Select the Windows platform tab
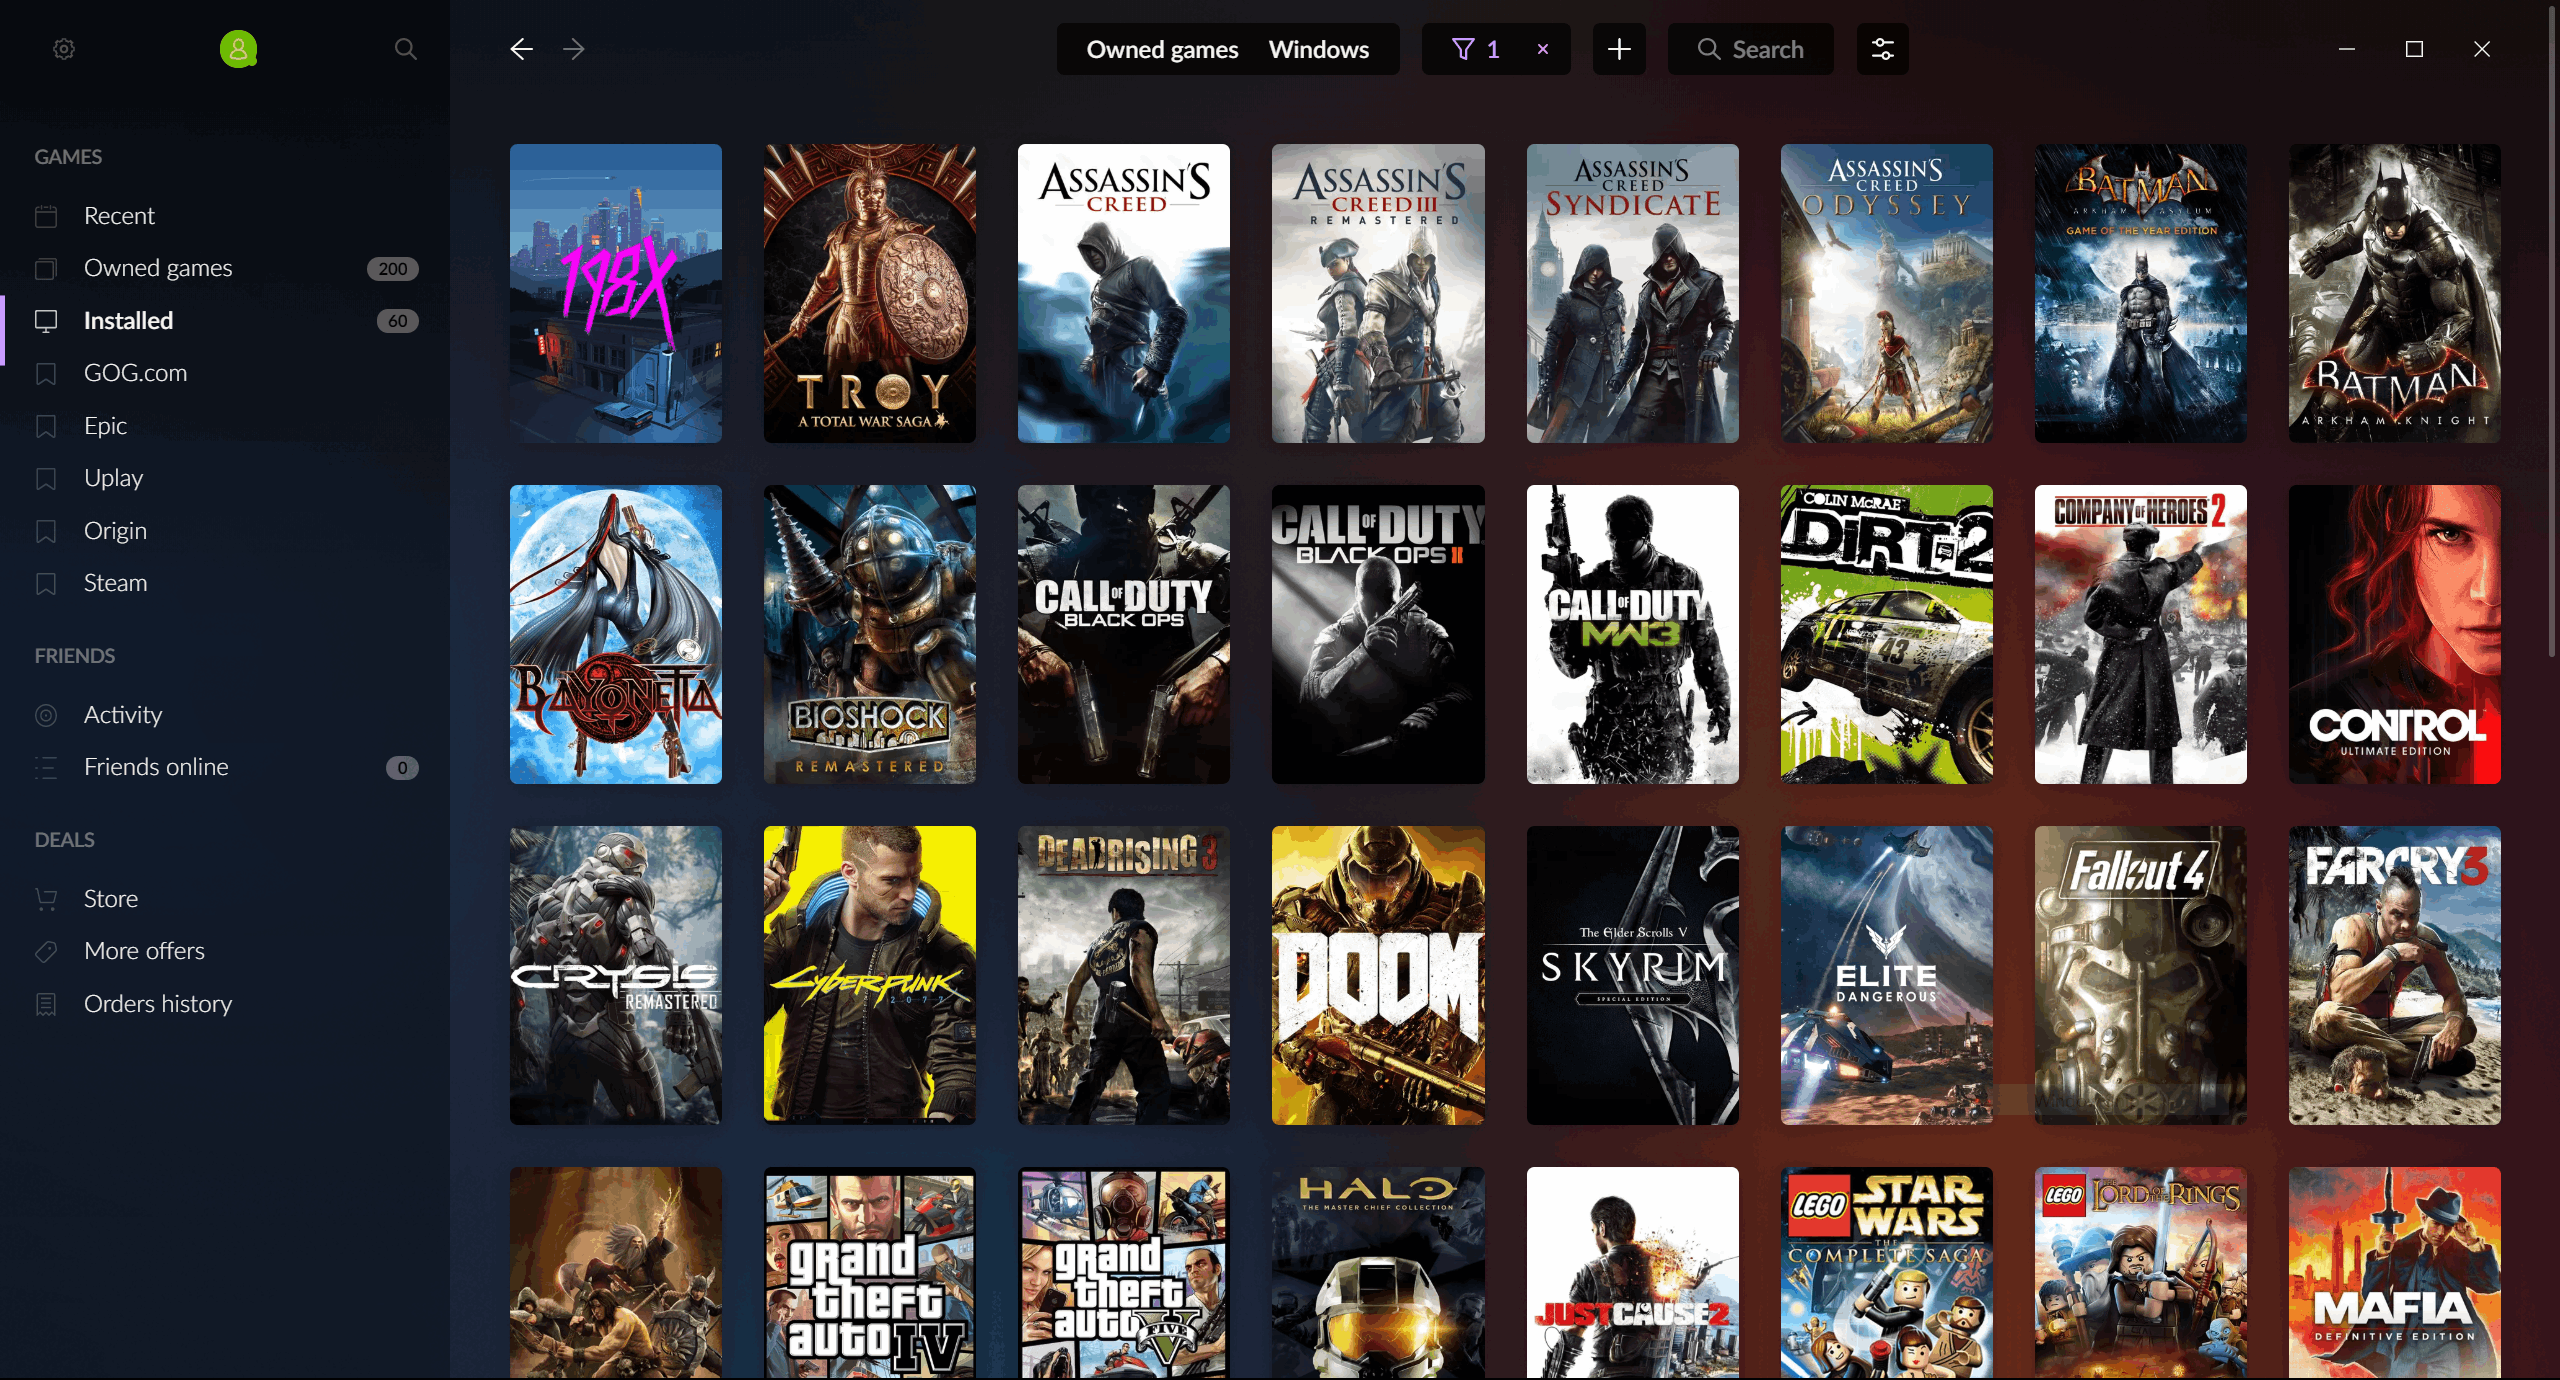Screen dimensions: 2560x1380 click(1319, 49)
